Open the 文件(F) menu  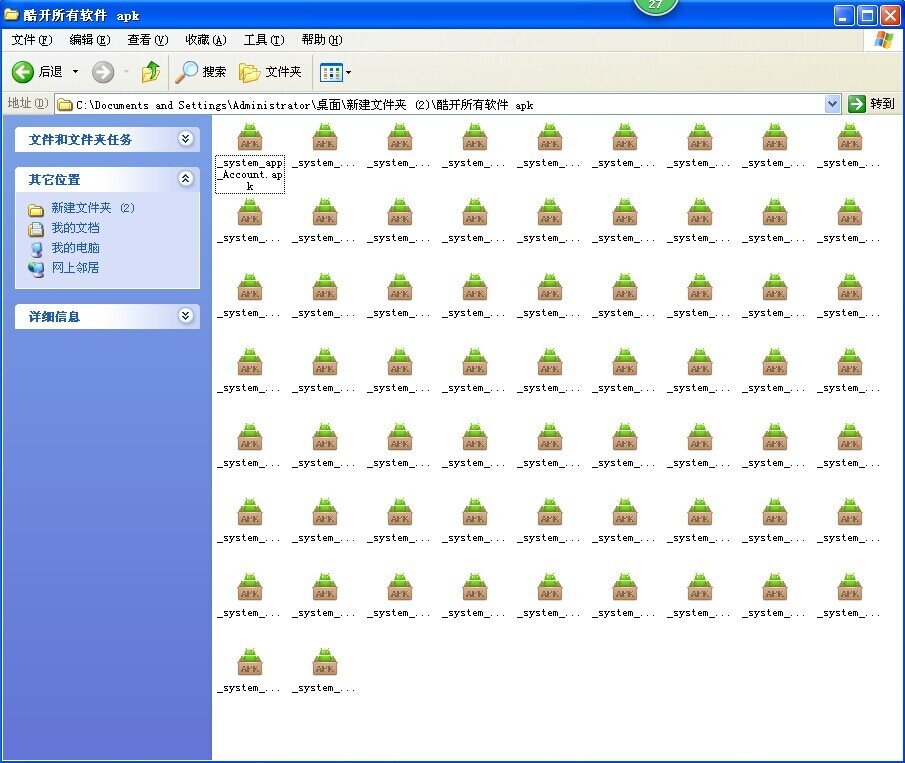point(32,40)
